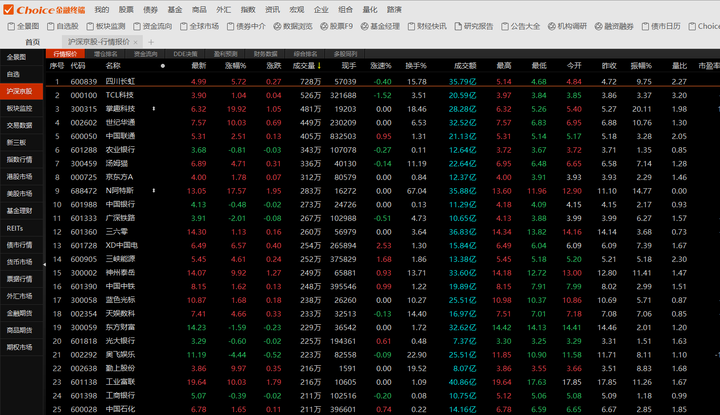The image size is (720, 415).
Task: Open the 我的 menu
Action: point(102,10)
